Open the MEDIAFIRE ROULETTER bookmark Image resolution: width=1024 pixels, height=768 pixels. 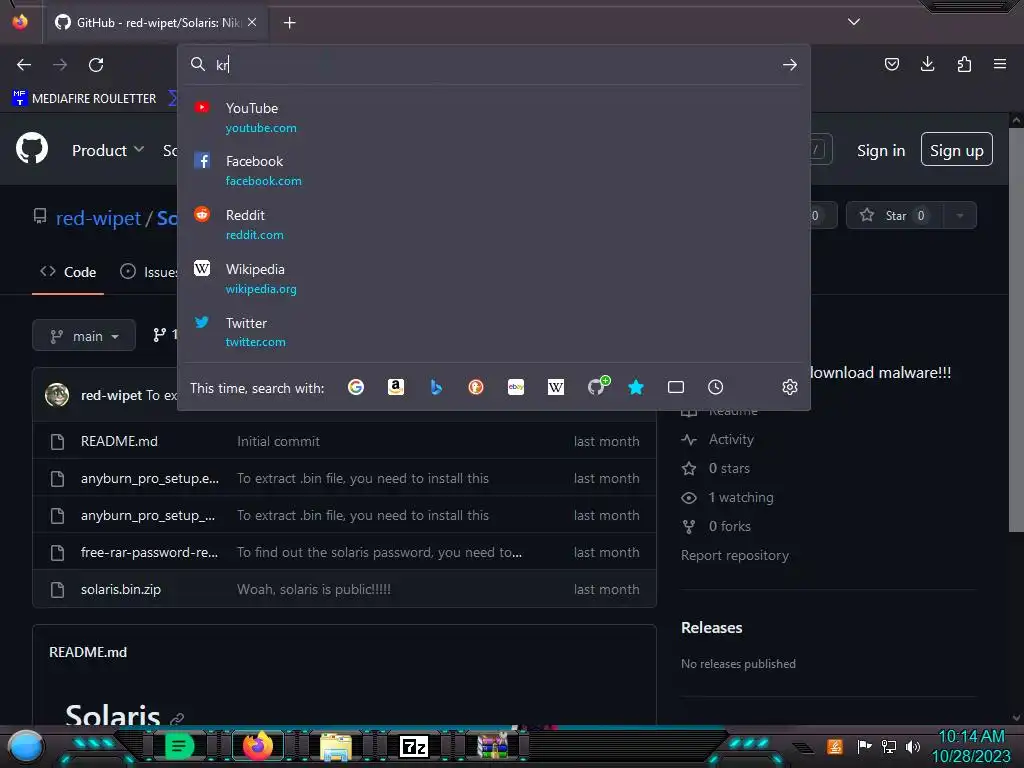click(84, 99)
